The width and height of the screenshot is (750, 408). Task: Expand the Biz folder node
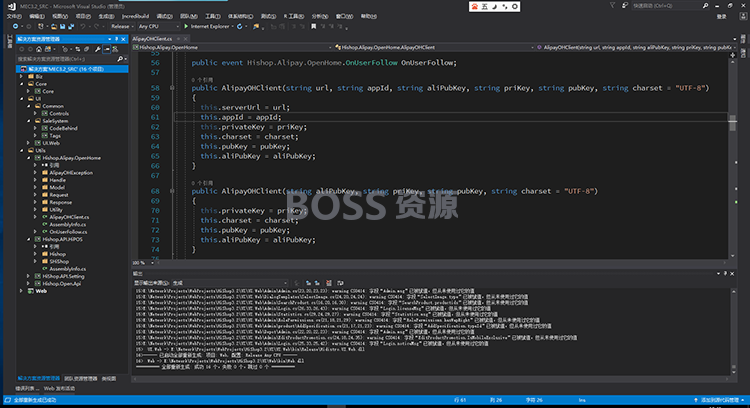(x=21, y=77)
